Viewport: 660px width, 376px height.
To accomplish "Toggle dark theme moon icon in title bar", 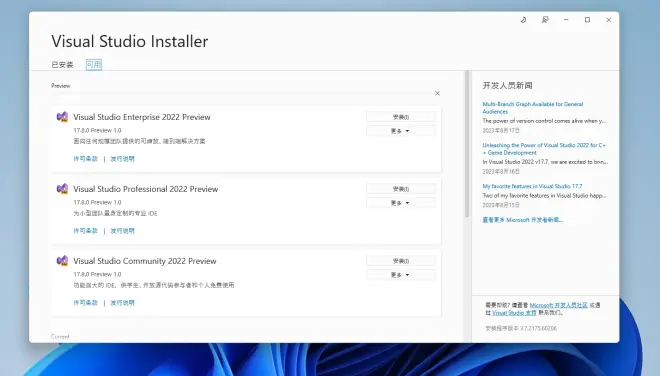I will coord(523,20).
